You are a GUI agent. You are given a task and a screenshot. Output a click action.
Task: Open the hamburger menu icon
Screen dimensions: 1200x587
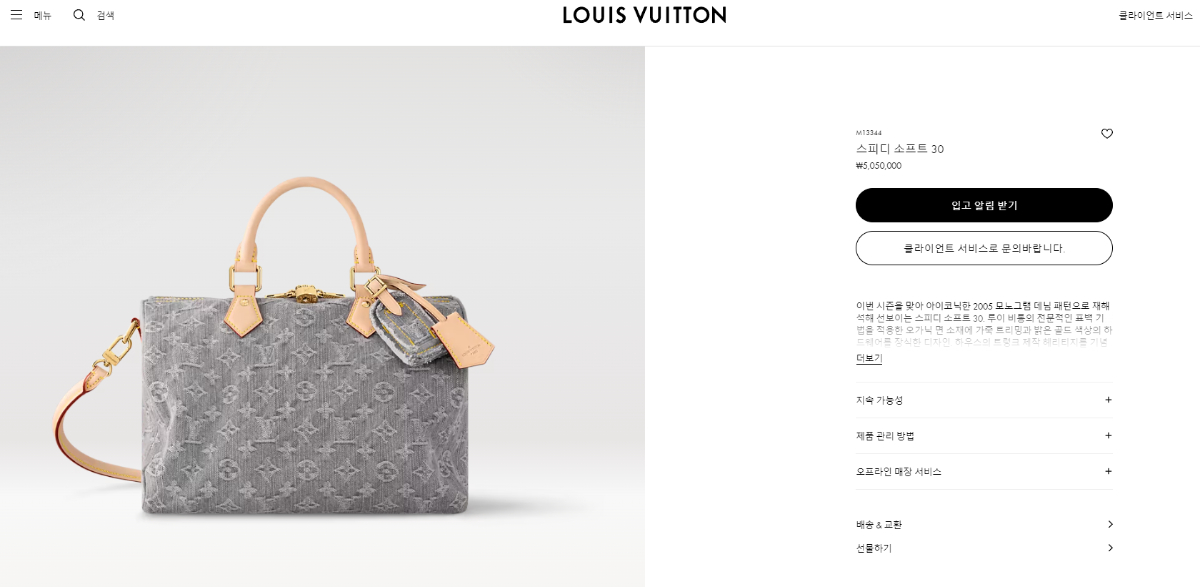coord(16,15)
